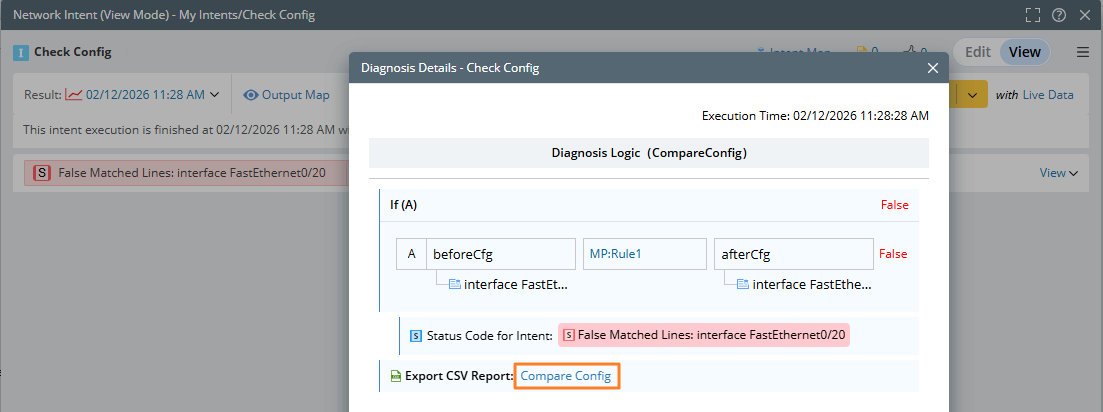The image size is (1103, 412).
Task: Expand the View dropdown on status row
Action: coord(1059,173)
